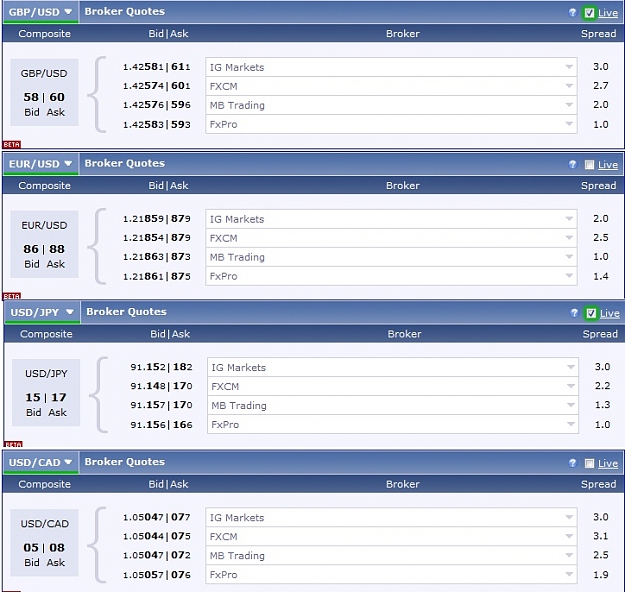Click quote 1.42583 | 593 for FxPro
Image resolution: width=625 pixels, height=592 pixels.
157,124
